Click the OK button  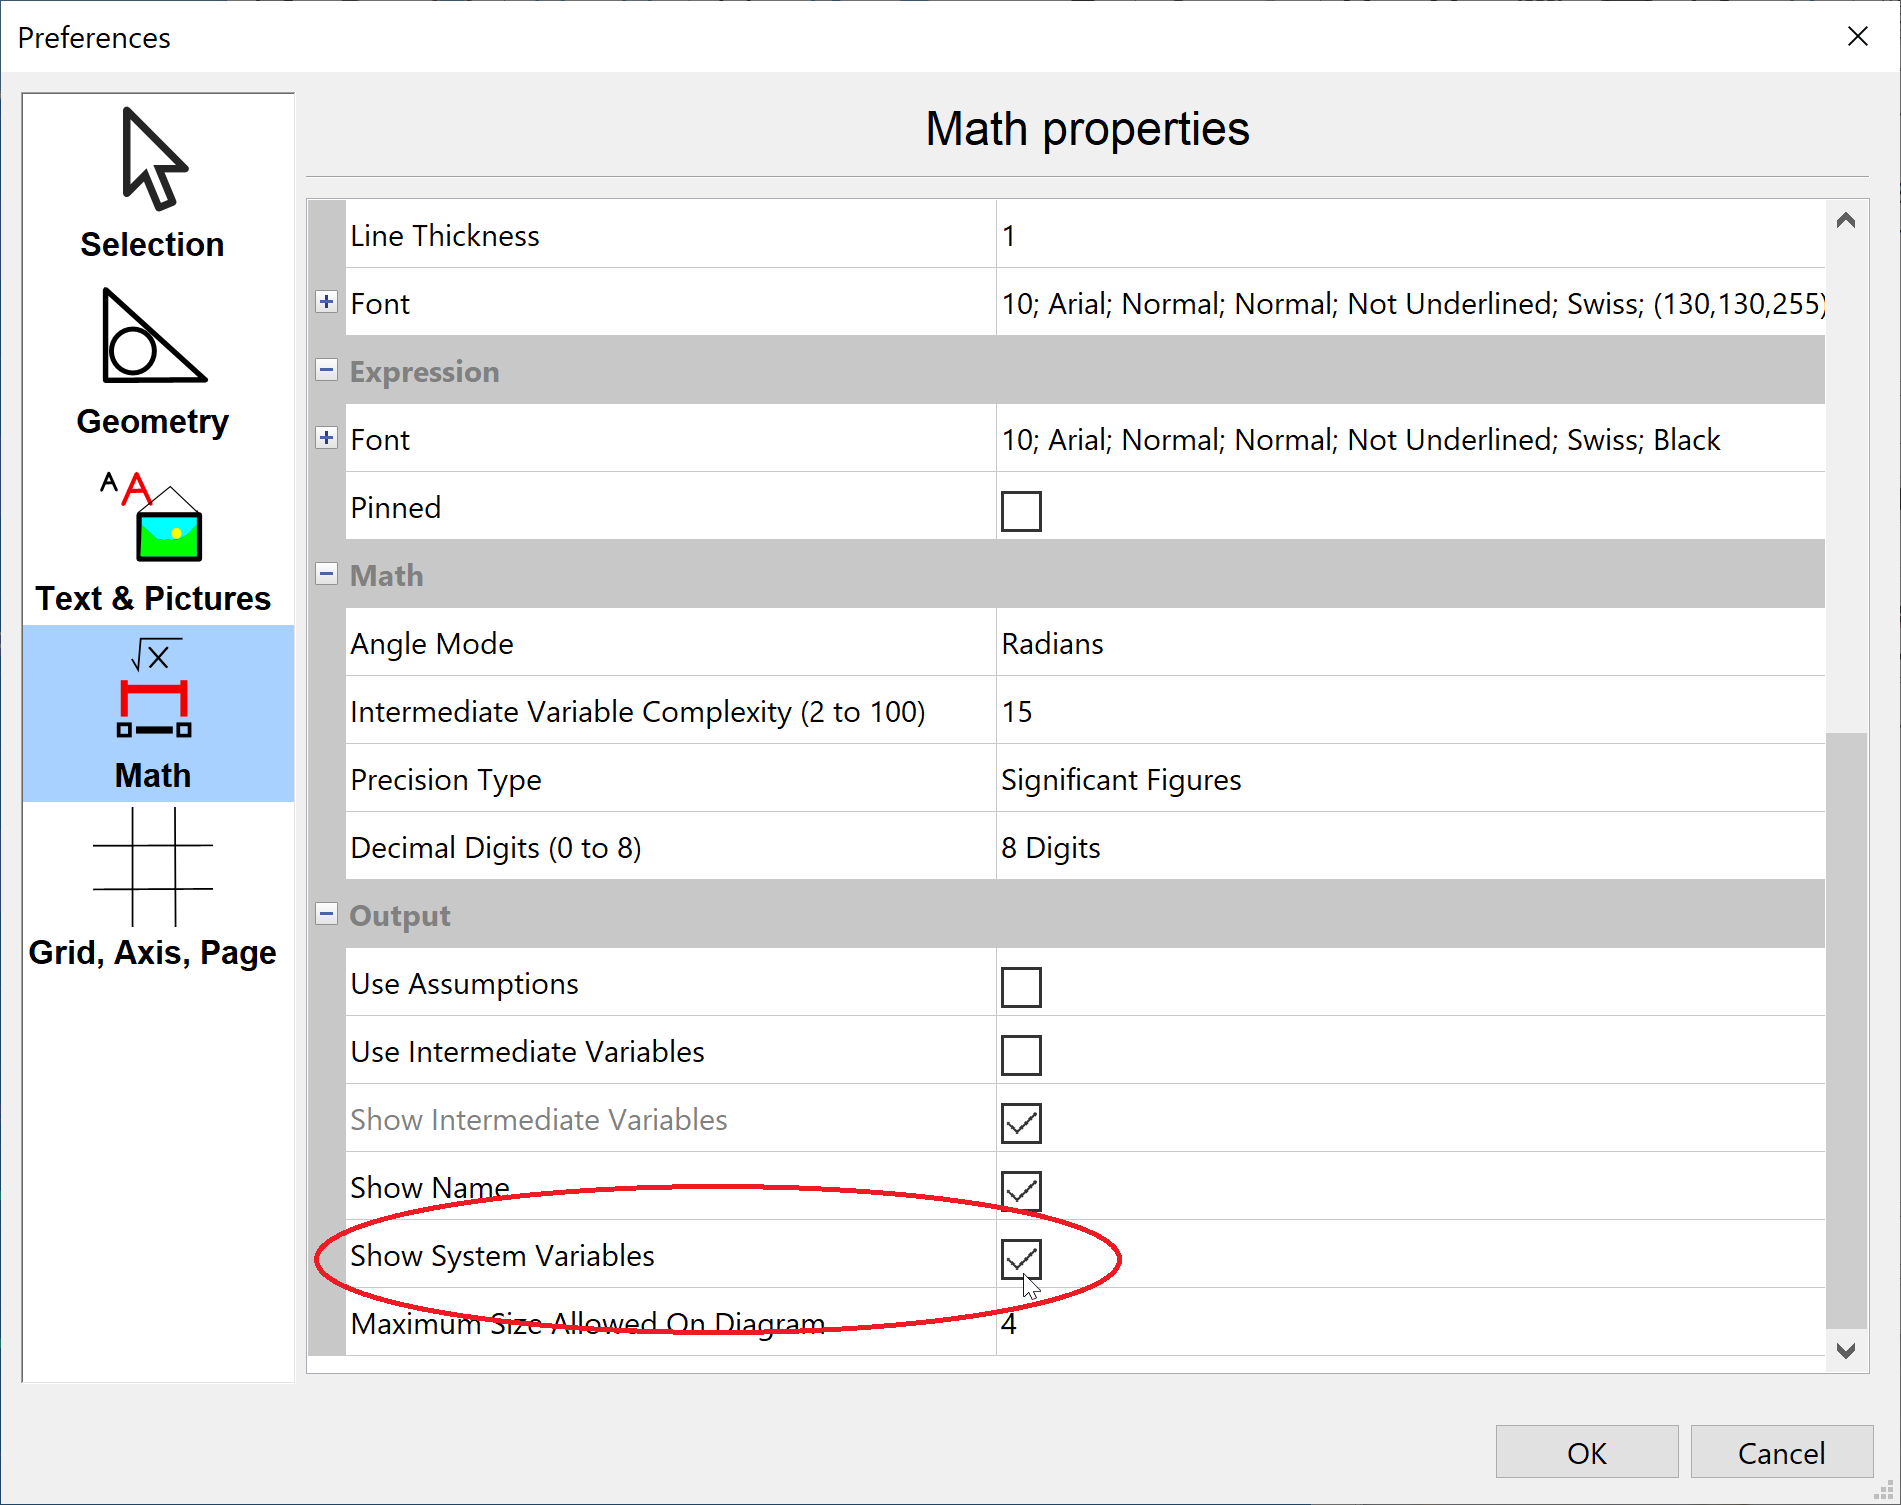click(1586, 1452)
